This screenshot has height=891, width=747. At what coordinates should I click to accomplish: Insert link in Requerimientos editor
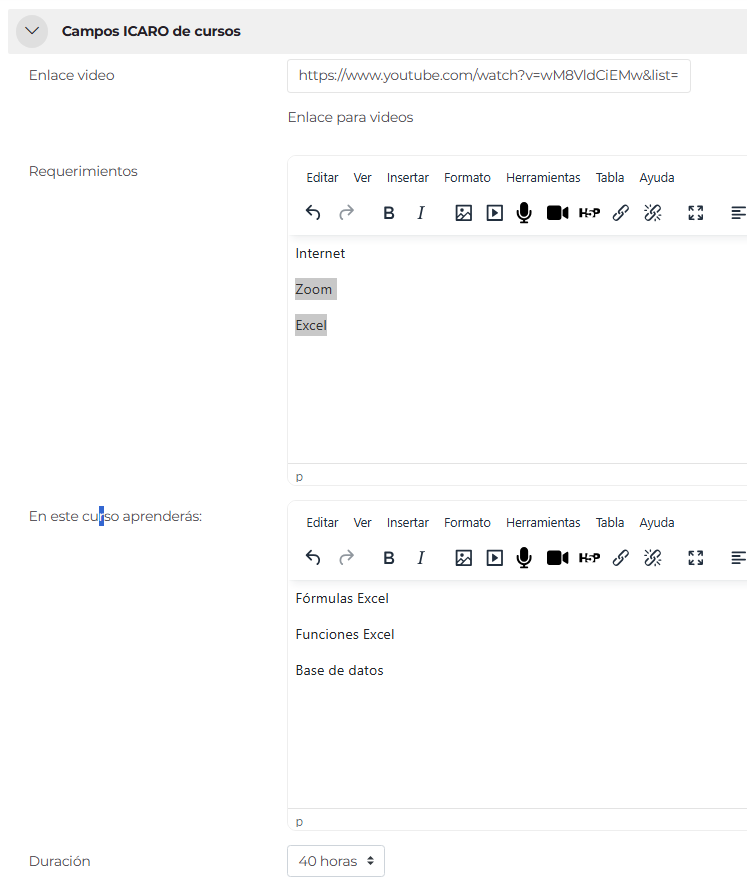tap(620, 213)
